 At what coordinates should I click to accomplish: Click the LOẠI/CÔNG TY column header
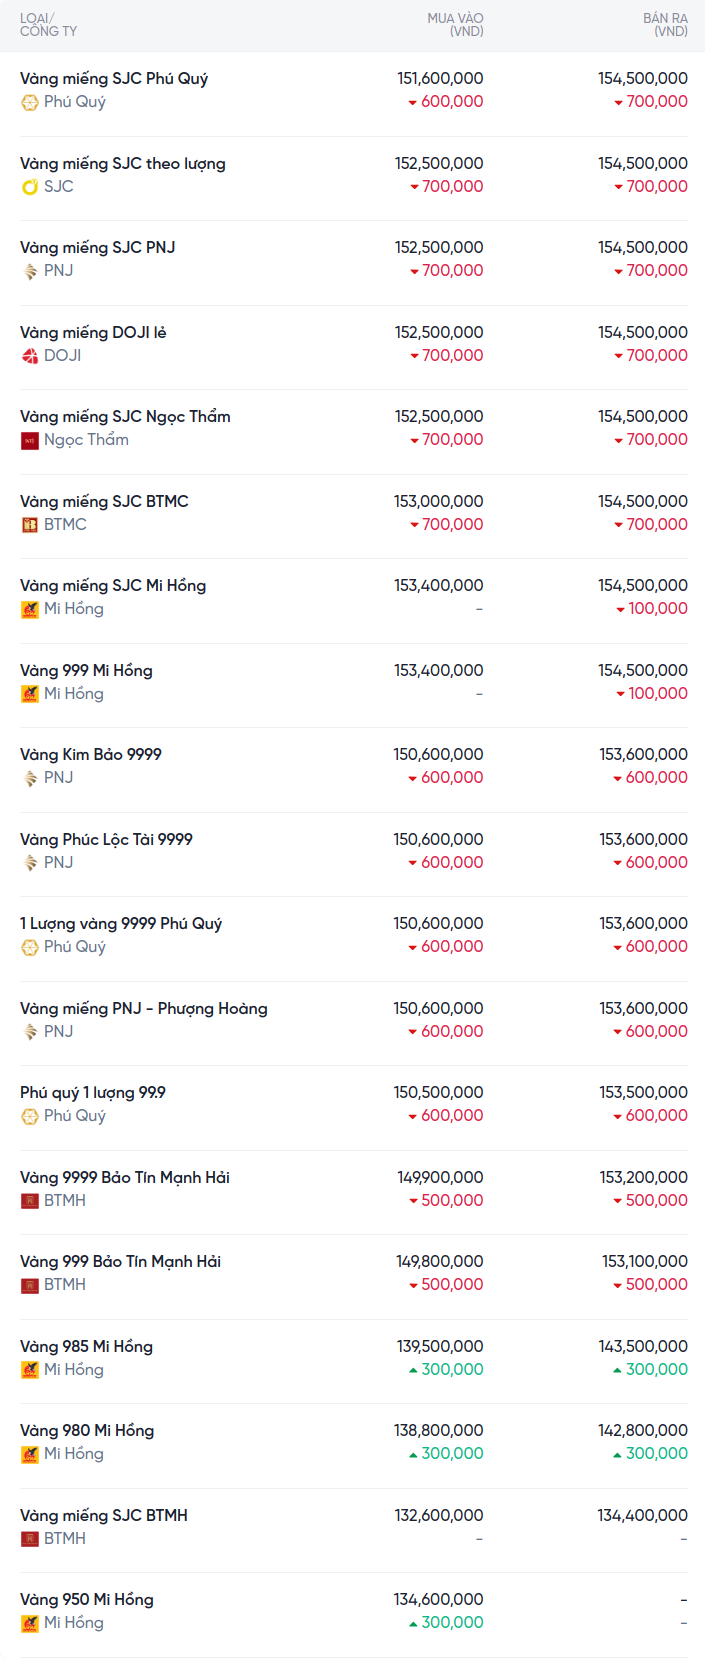pos(48,25)
